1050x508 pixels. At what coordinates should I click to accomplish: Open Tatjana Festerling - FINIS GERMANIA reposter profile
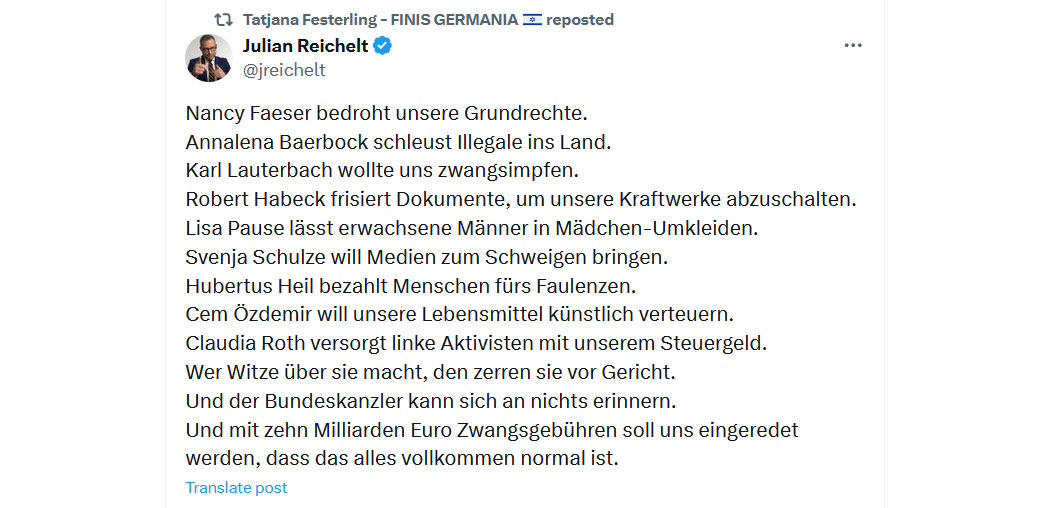click(380, 20)
